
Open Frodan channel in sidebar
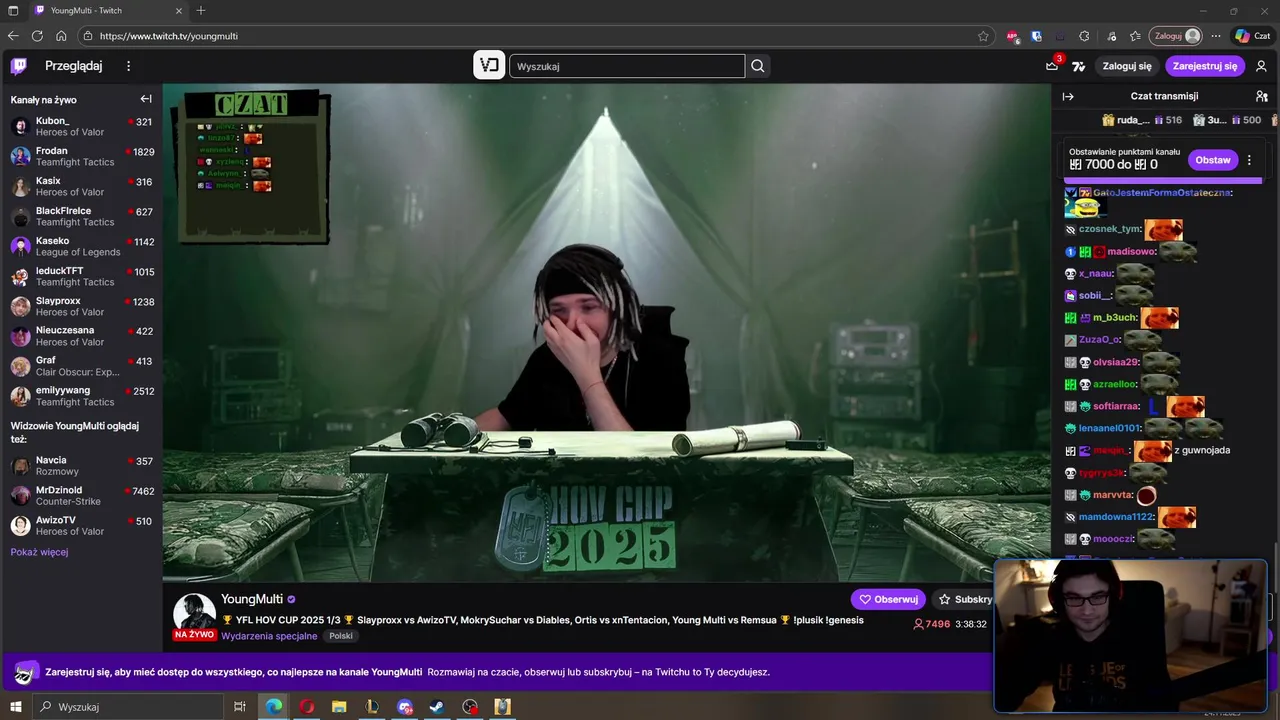[81, 157]
